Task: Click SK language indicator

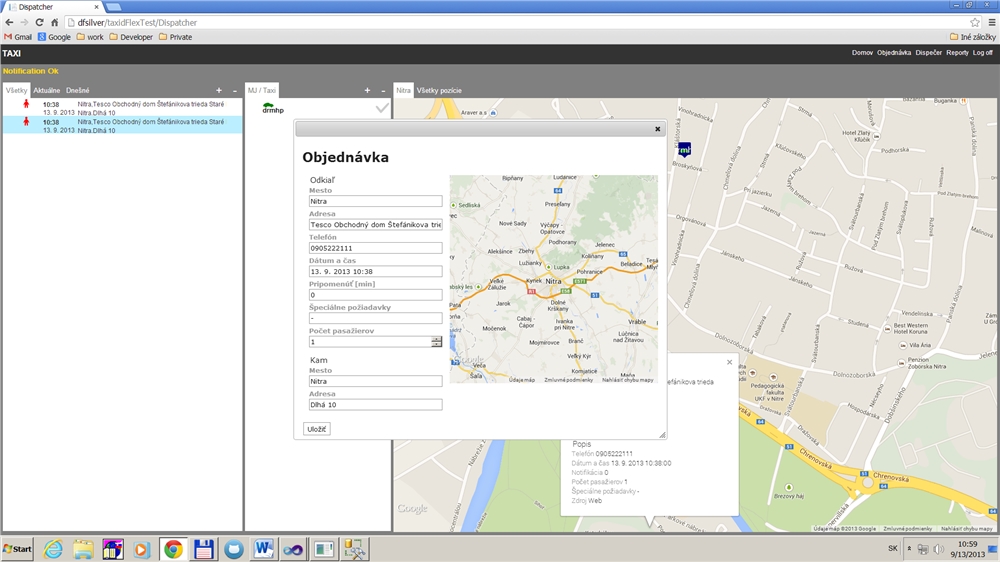Action: [x=892, y=549]
